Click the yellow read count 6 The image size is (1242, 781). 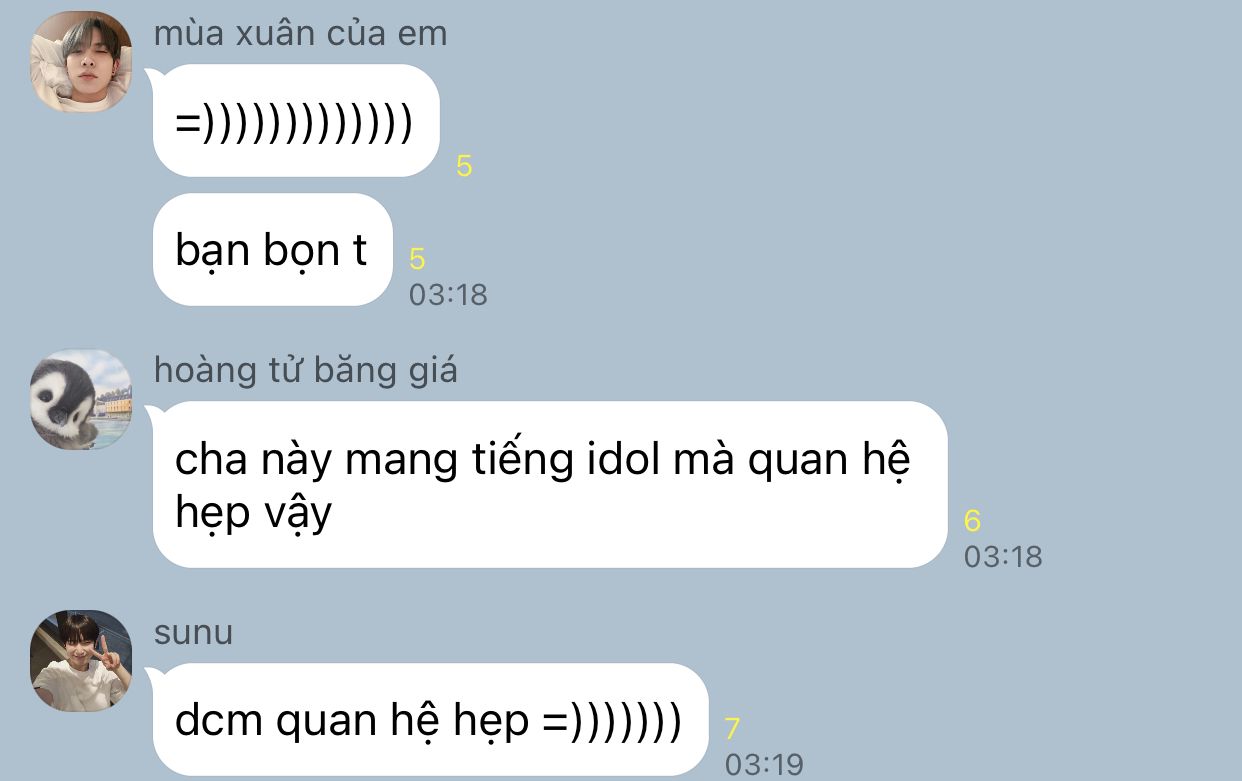(972, 520)
